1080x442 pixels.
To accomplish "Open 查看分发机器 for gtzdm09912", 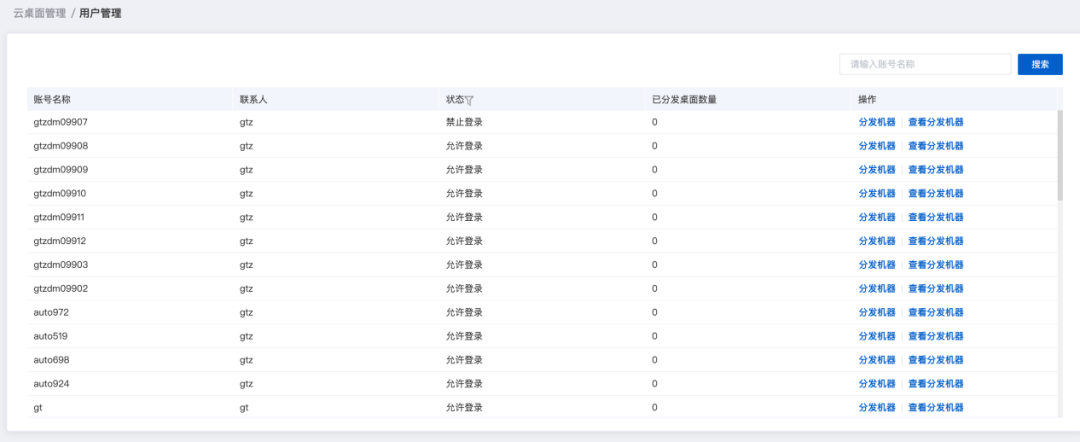I will [x=935, y=241].
